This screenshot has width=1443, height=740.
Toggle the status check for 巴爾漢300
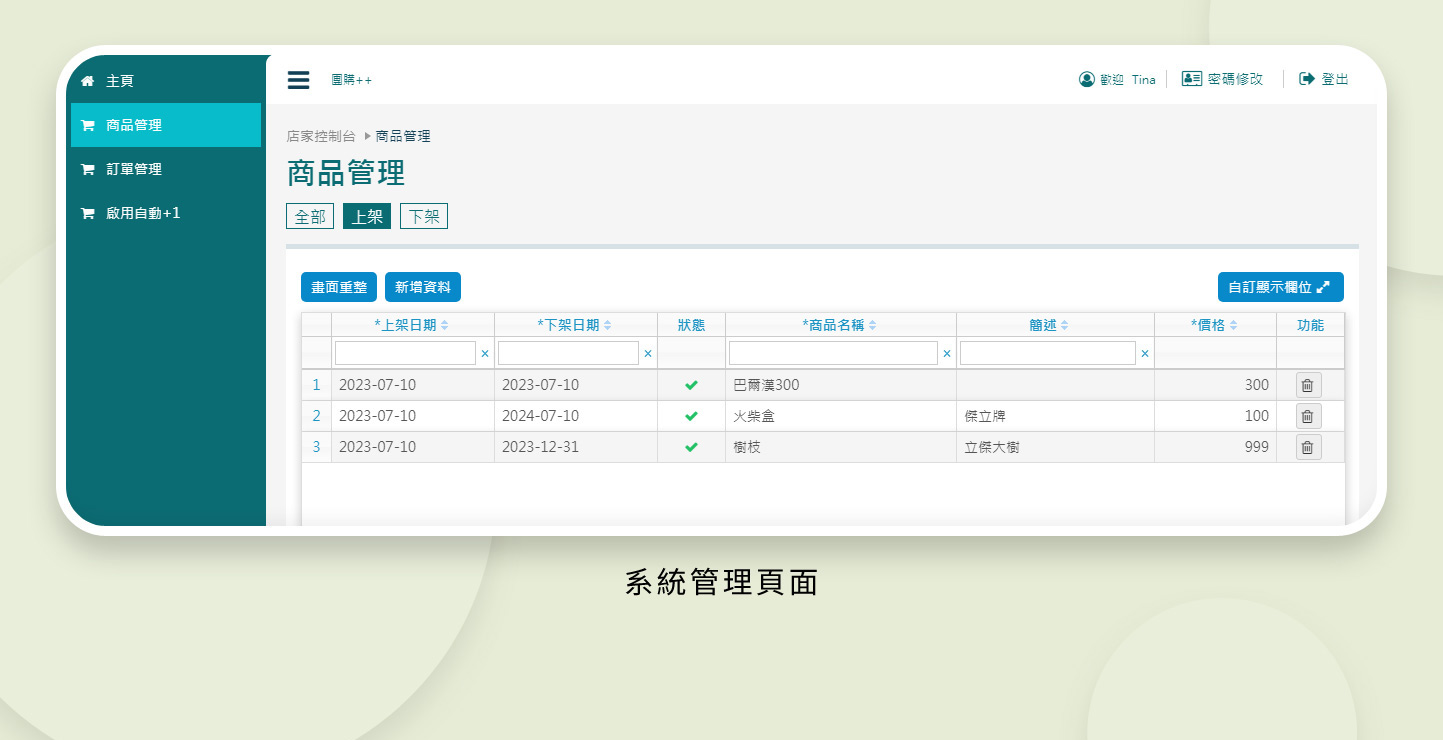point(691,384)
